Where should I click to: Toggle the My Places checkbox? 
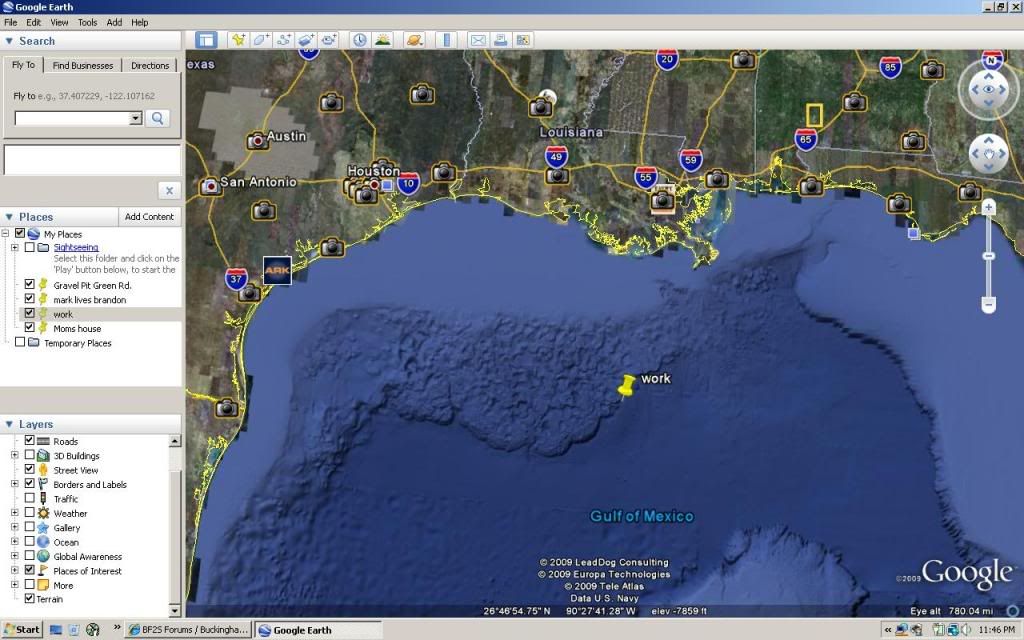(20, 233)
